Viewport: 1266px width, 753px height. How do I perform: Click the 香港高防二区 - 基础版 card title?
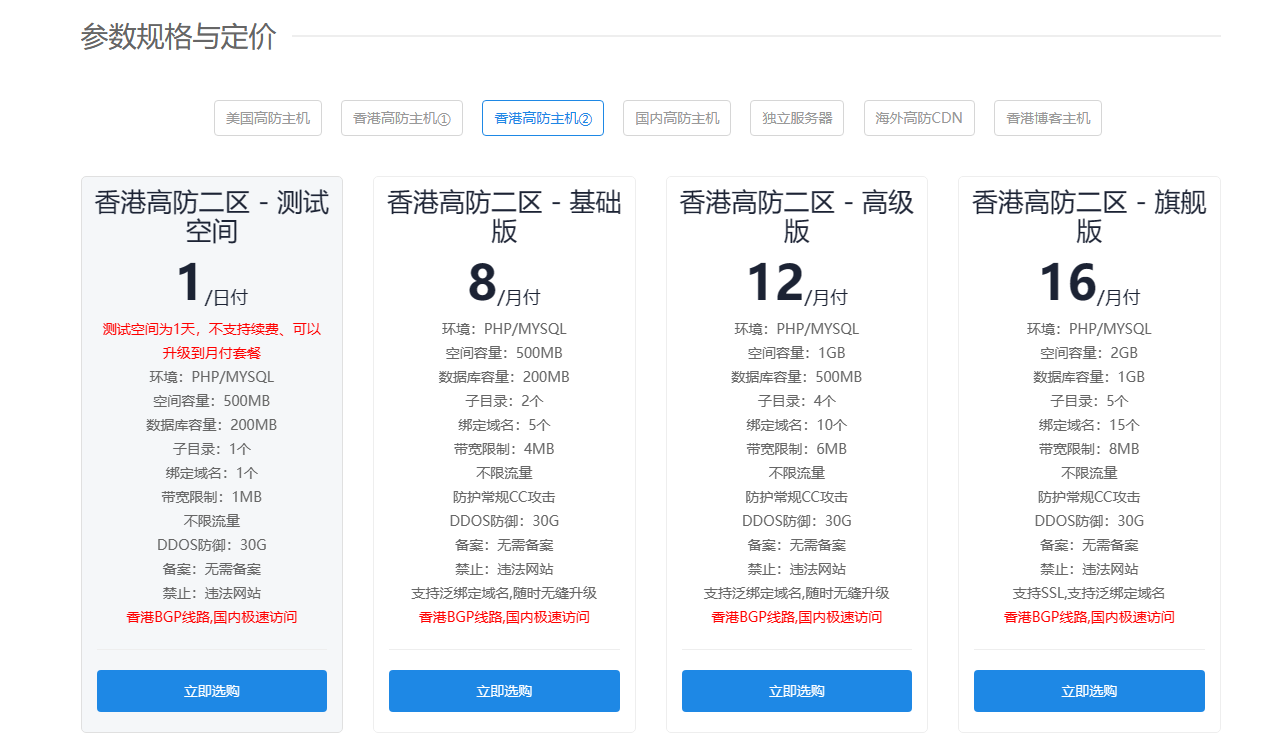[504, 217]
